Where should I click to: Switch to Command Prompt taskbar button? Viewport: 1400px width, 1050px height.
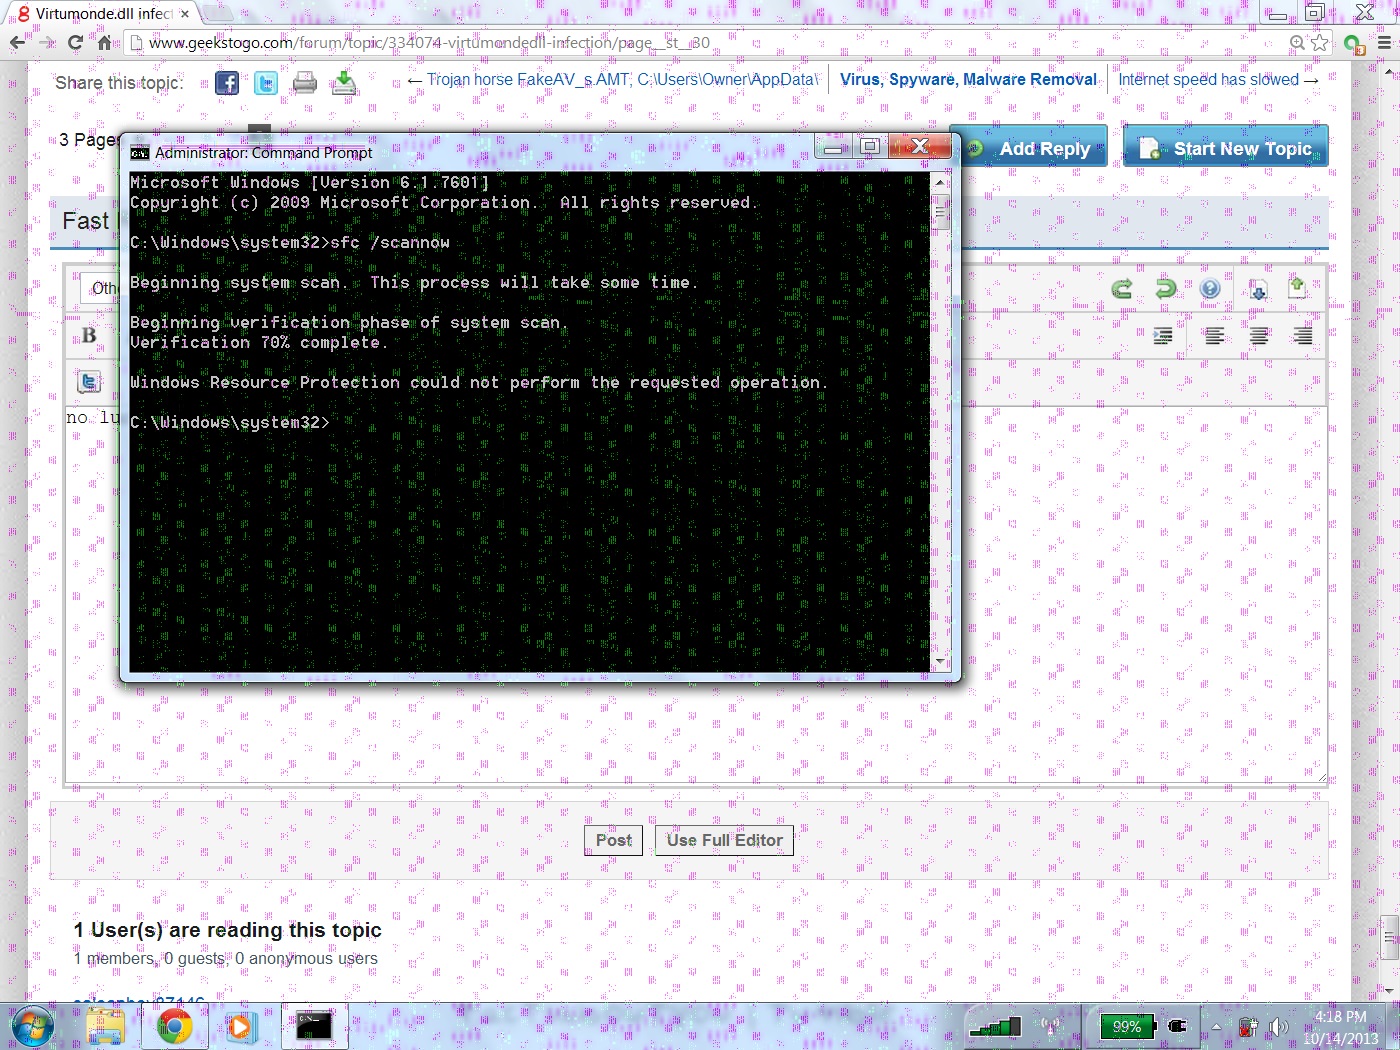coord(314,1026)
